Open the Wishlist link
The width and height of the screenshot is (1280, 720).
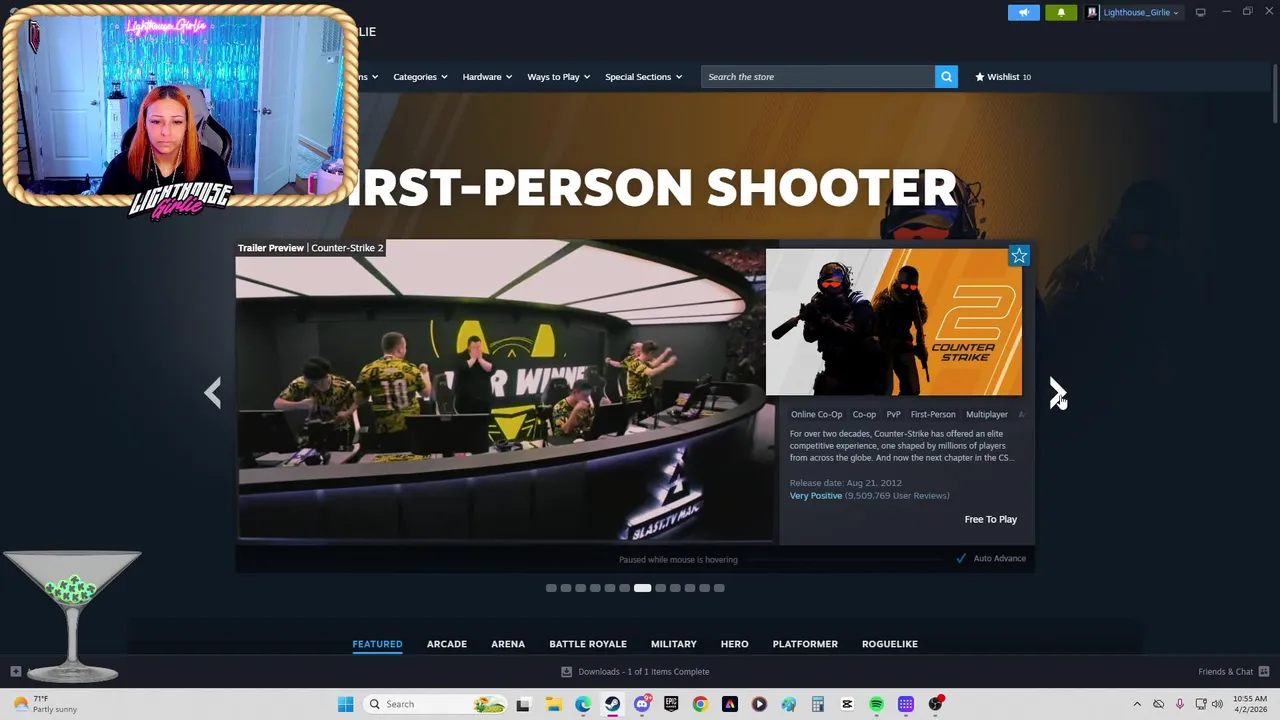tap(1003, 77)
